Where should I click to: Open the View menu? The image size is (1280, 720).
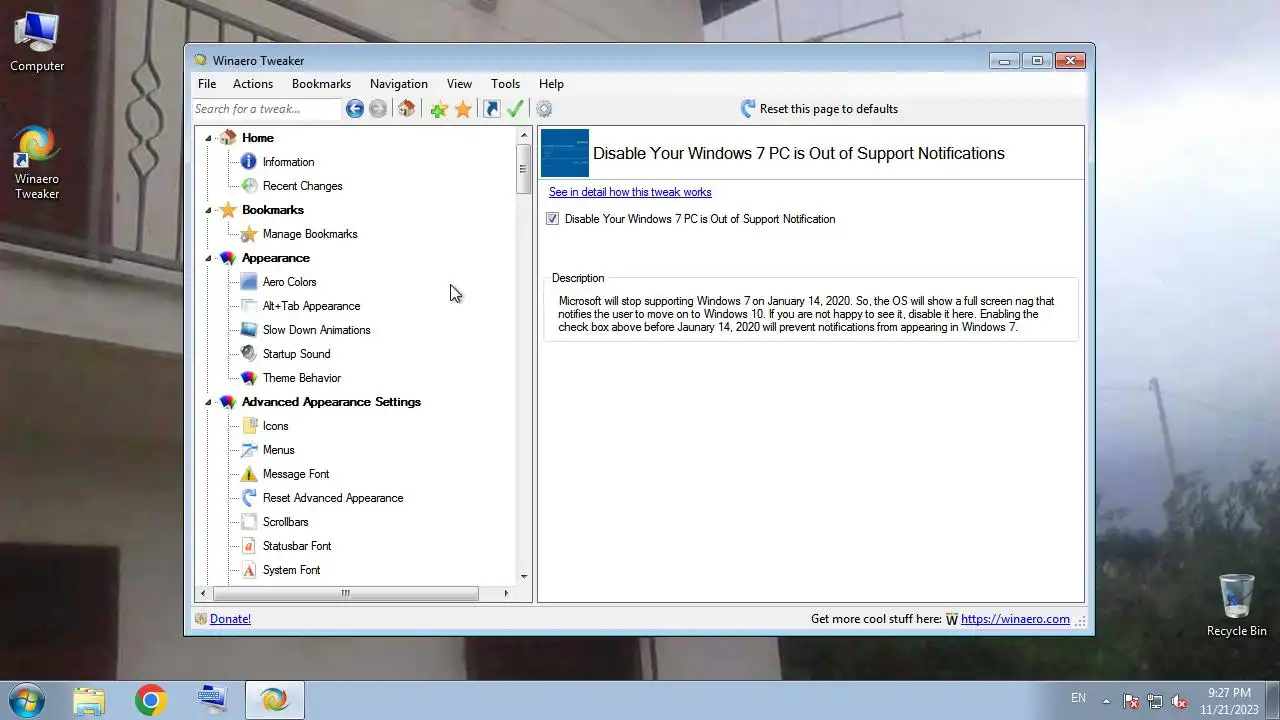459,84
